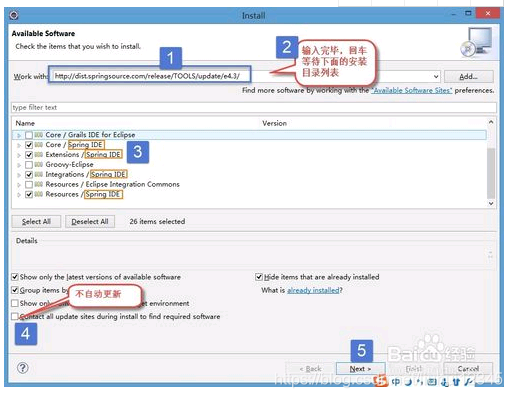Image resolution: width=513 pixels, height=398 pixels.
Task: Click category icon of Resources / Eclipse Integration Commons
Action: pos(39,184)
